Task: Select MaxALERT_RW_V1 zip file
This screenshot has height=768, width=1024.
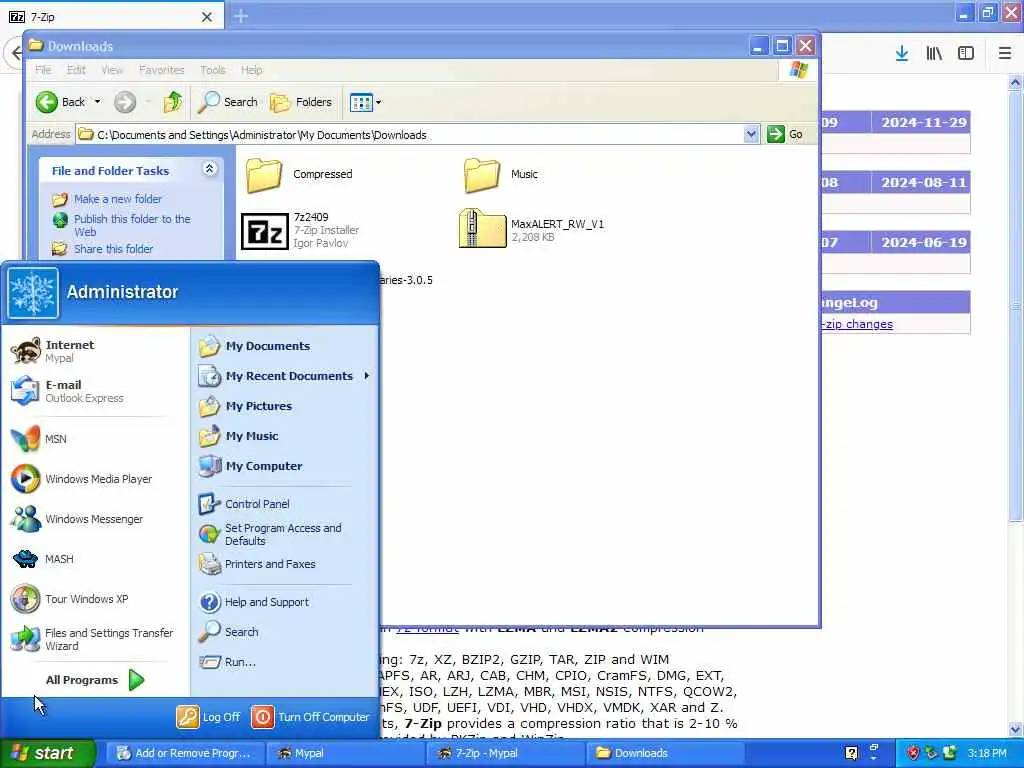Action: [x=532, y=229]
